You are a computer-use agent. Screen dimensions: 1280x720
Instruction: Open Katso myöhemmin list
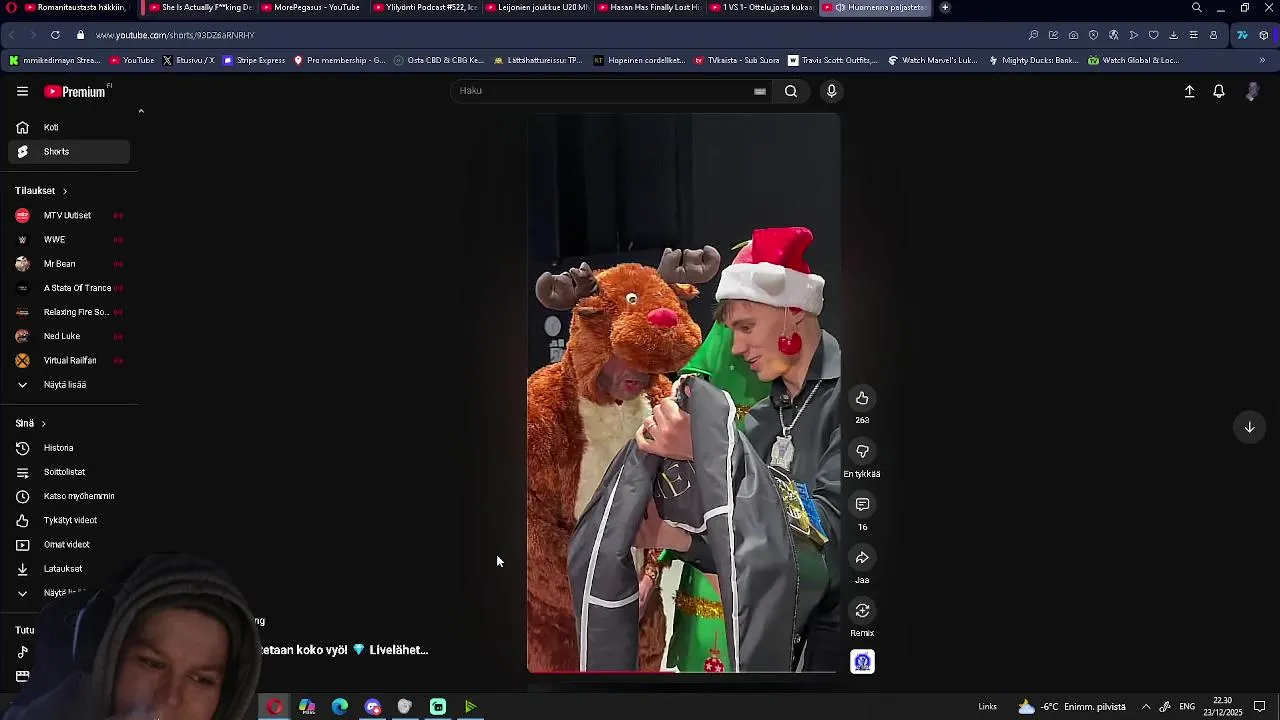(69, 496)
